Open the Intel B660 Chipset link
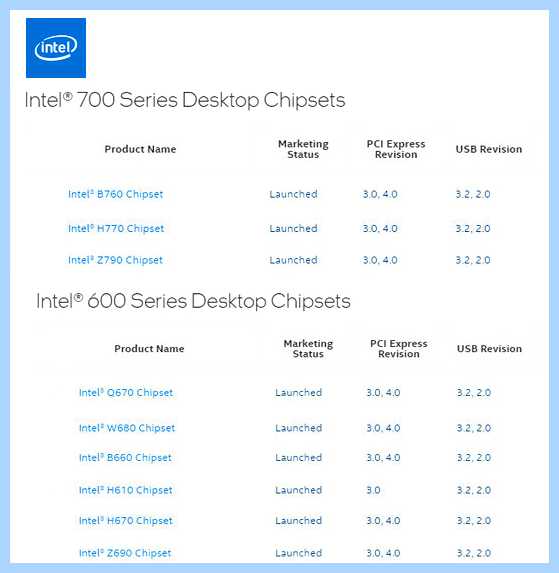The width and height of the screenshot is (559, 573). pos(125,458)
